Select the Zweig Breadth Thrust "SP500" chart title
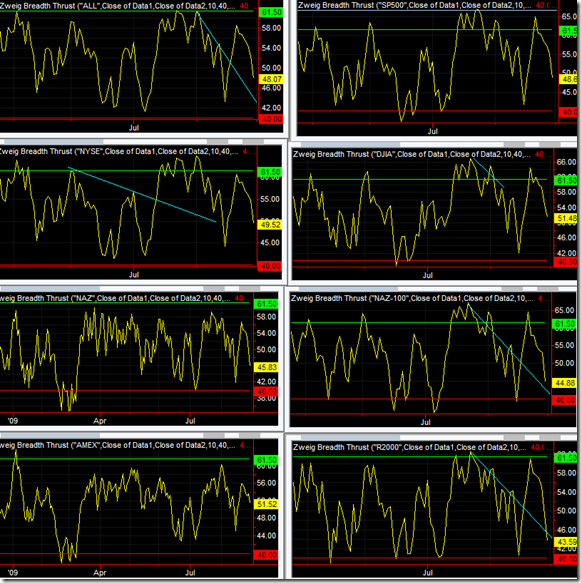The image size is (581, 583). [414, 6]
